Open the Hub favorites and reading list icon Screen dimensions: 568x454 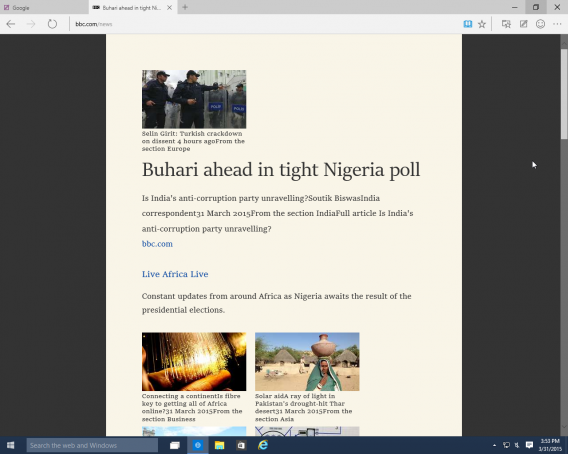pyautogui.click(x=506, y=24)
